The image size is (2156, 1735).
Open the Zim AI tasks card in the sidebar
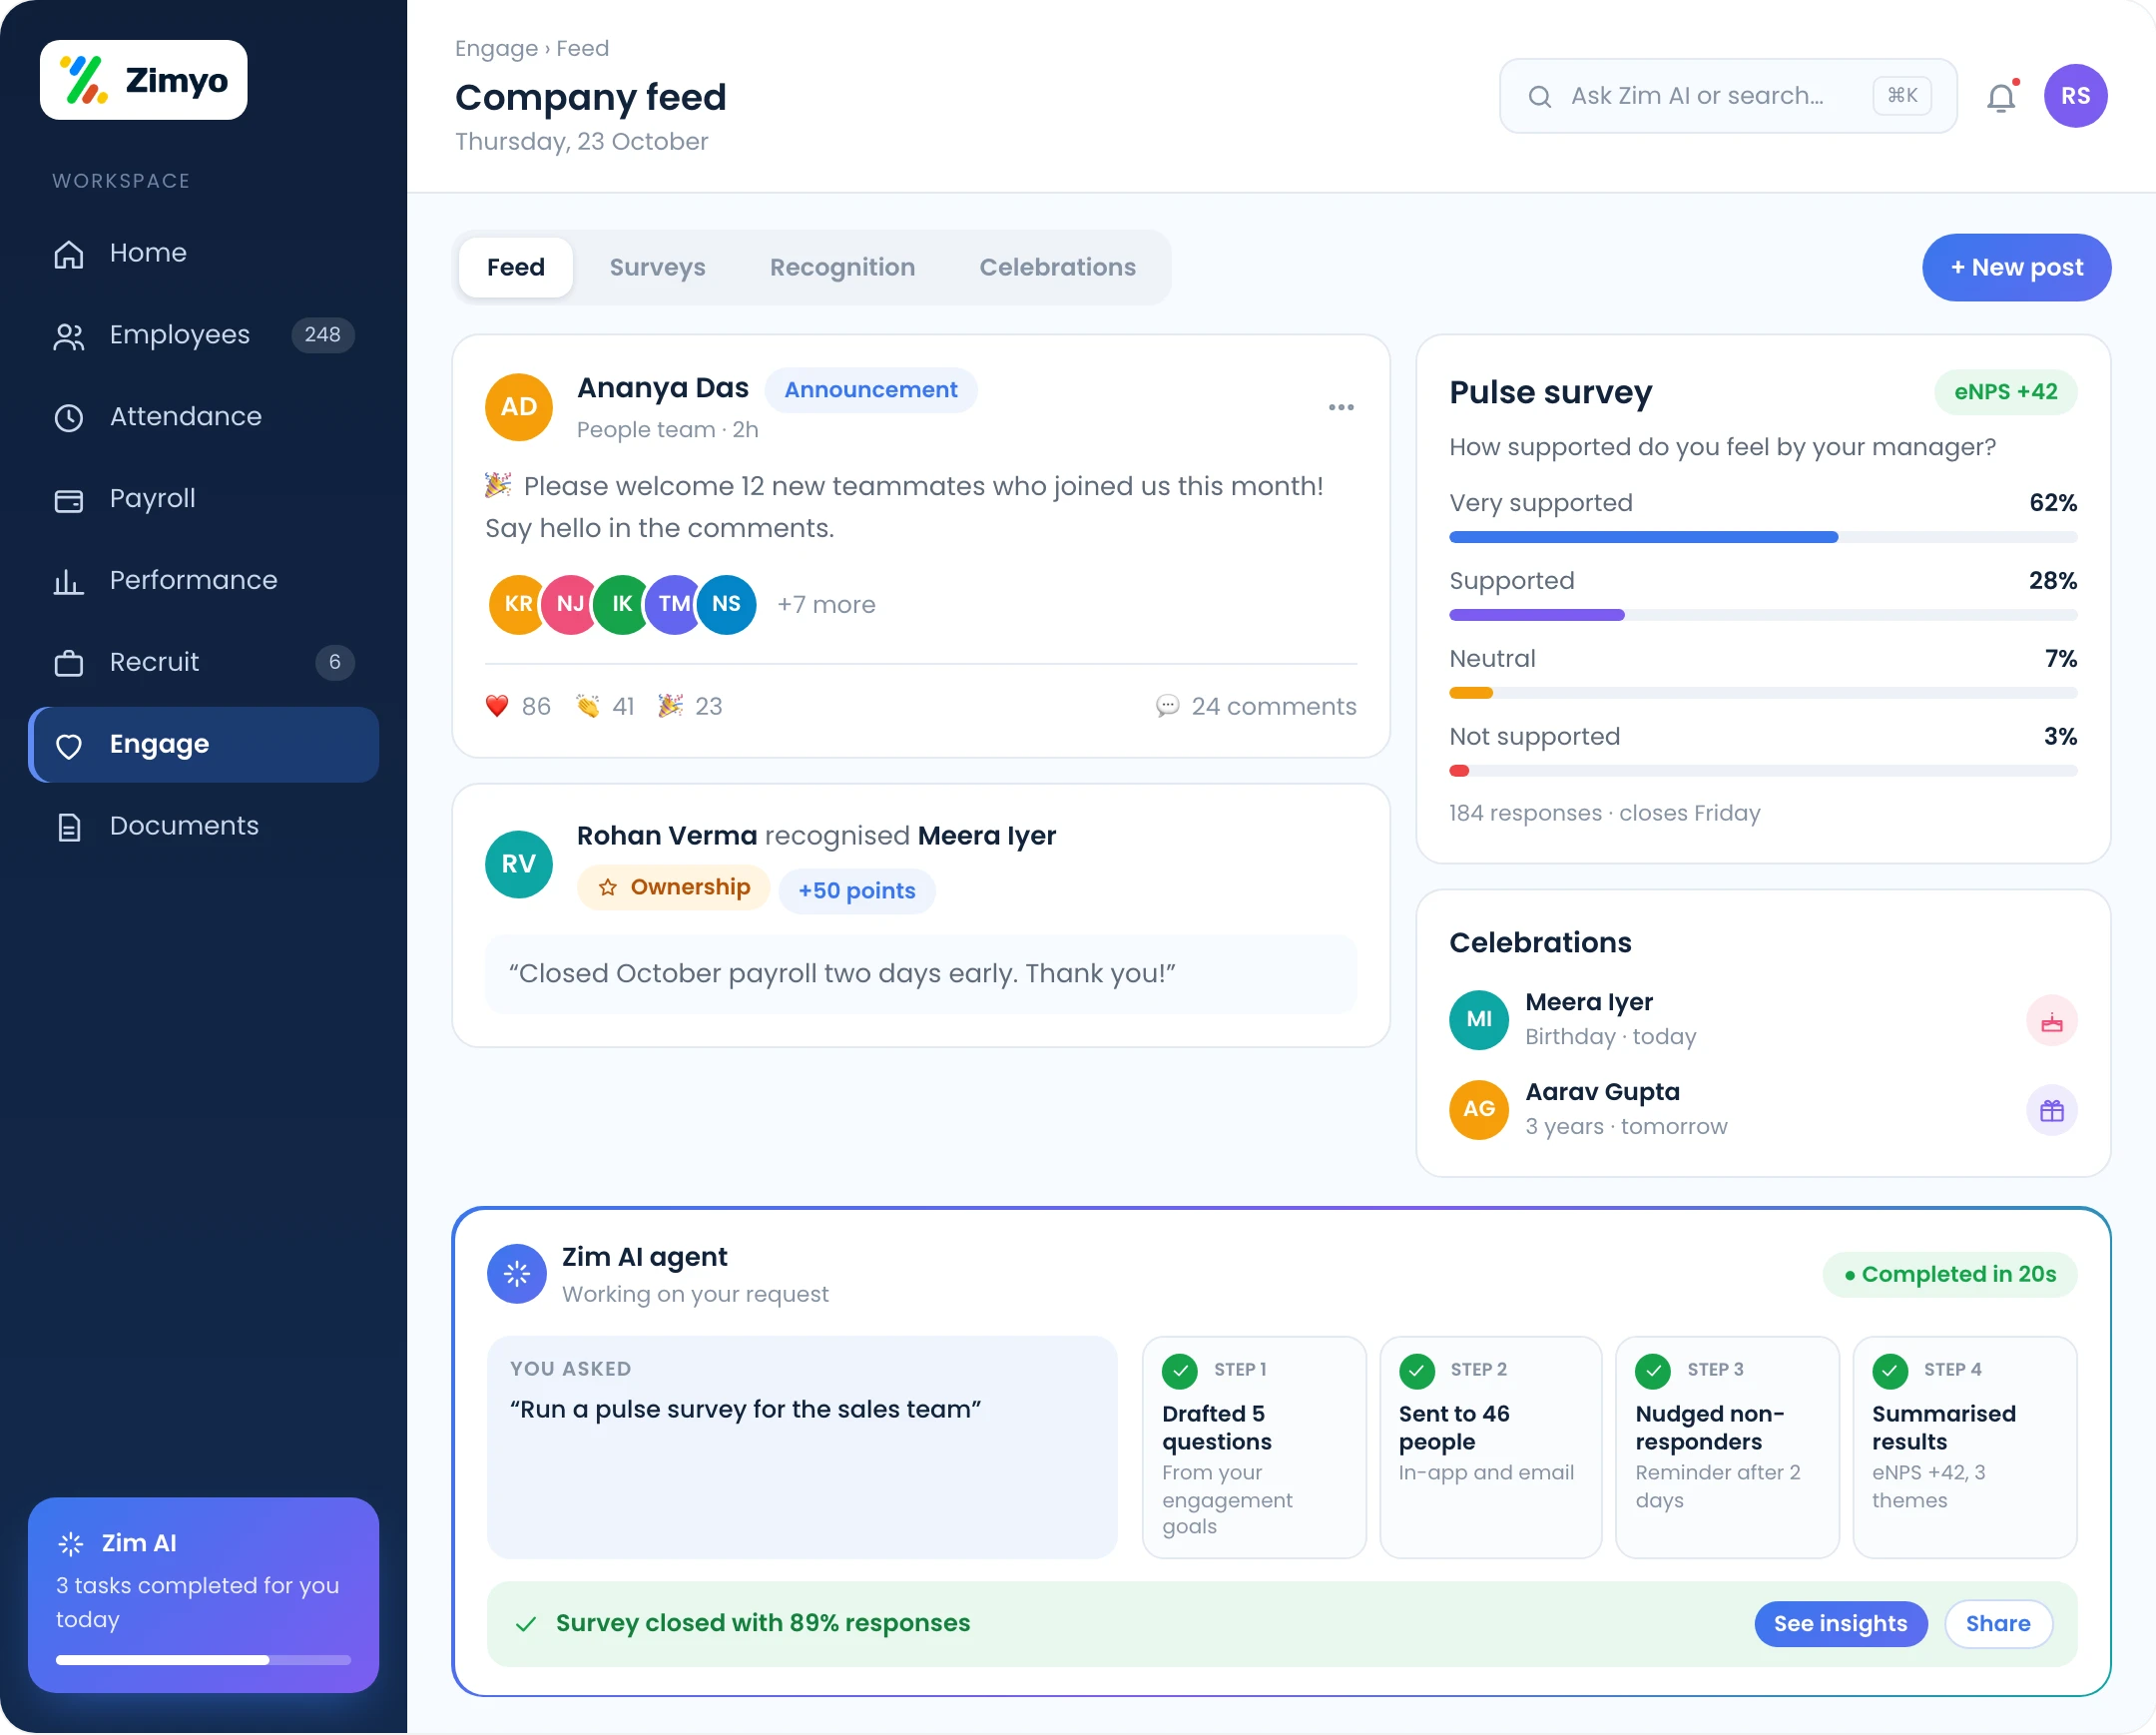pyautogui.click(x=203, y=1596)
